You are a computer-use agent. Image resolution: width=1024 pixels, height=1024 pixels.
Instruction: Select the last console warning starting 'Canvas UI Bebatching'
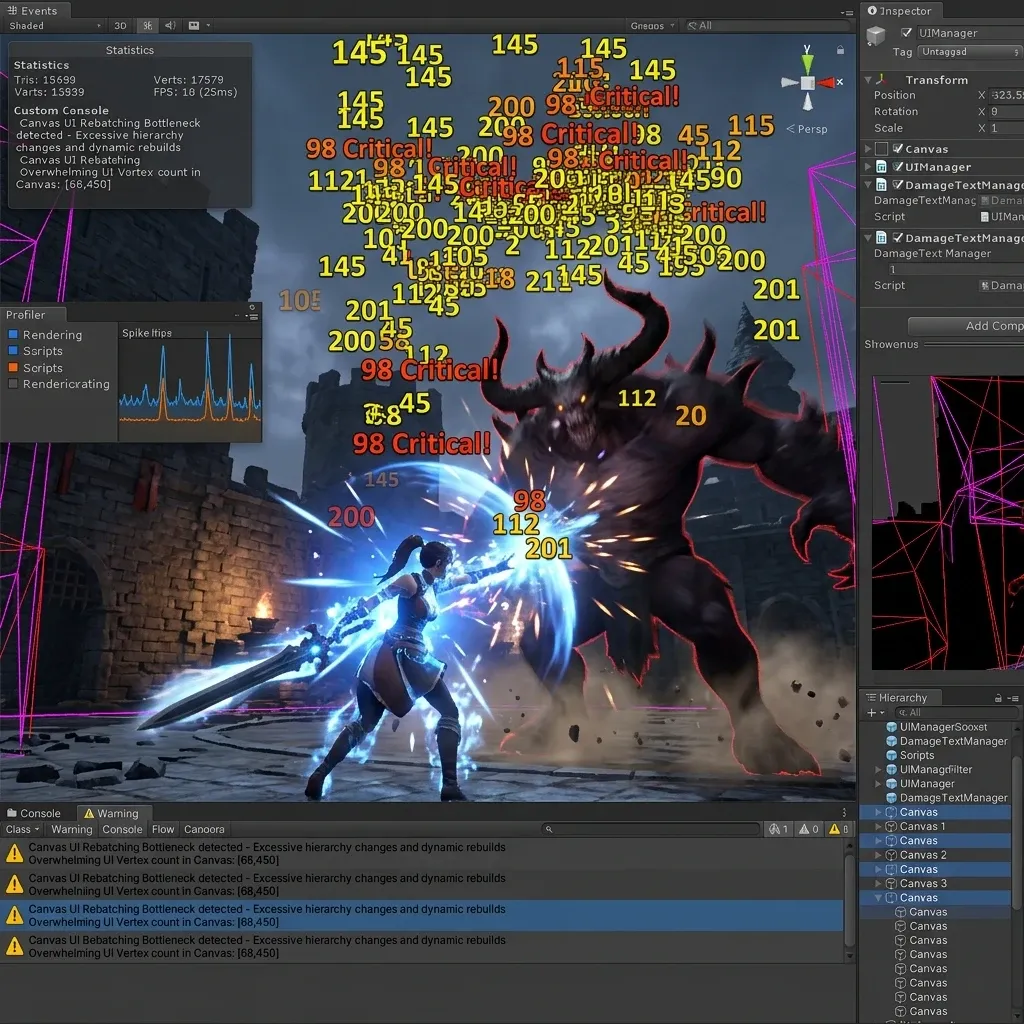tap(422, 946)
